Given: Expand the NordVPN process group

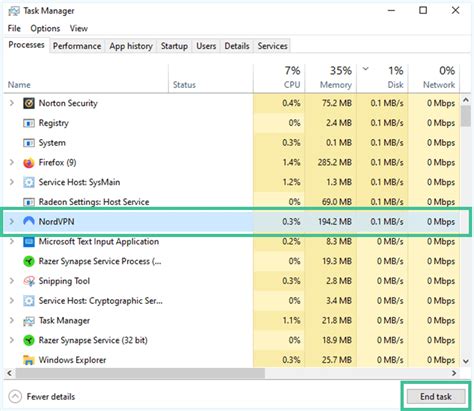Looking at the screenshot, I should pyautogui.click(x=12, y=221).
